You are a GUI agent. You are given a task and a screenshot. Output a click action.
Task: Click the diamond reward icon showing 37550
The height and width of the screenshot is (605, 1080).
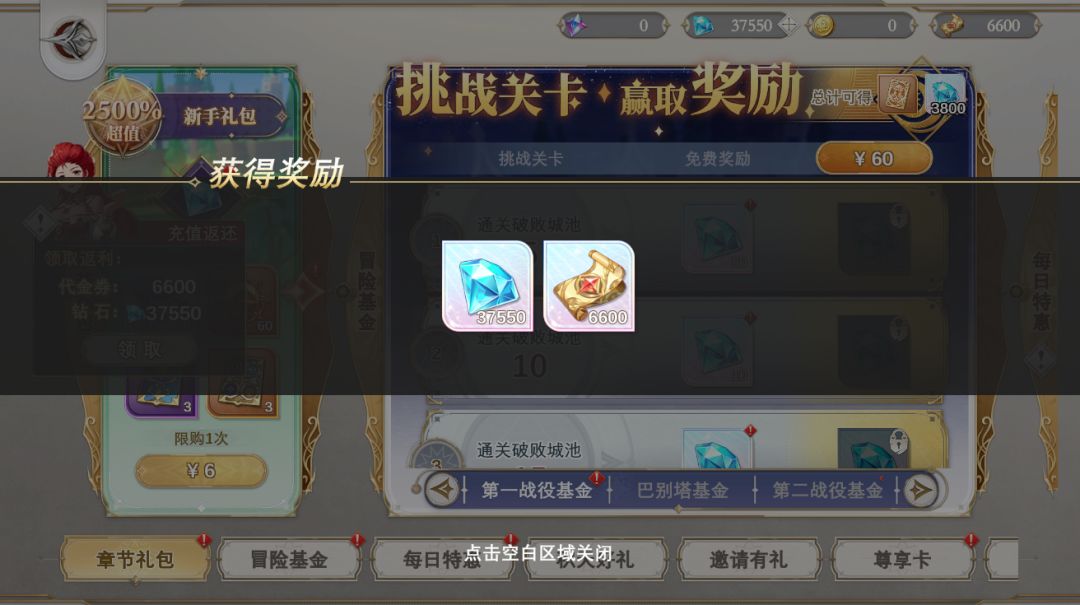pyautogui.click(x=488, y=286)
